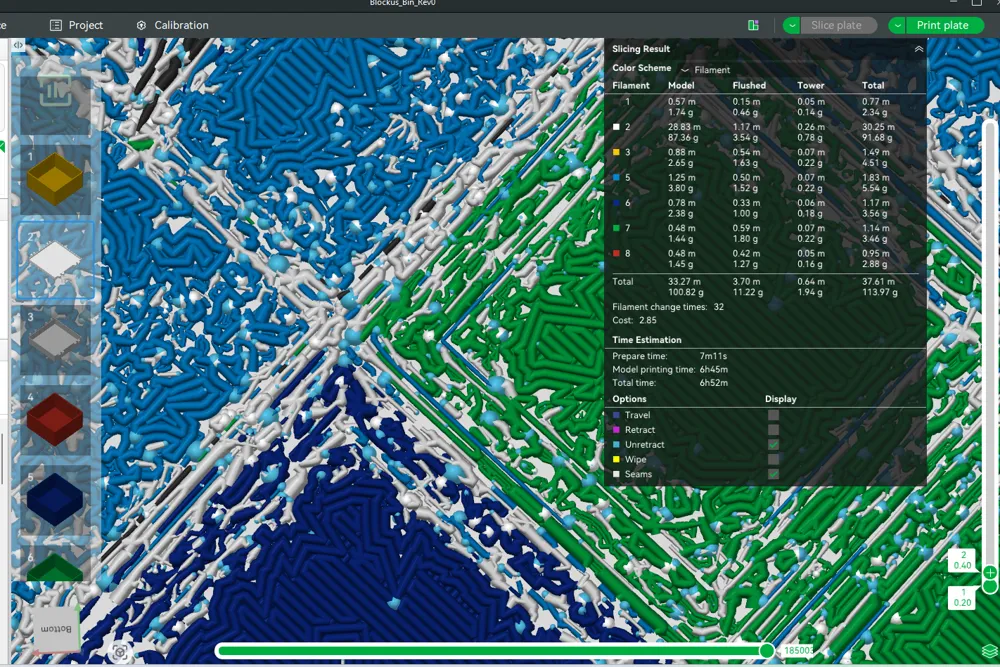Click the Slice plate button
The height and width of the screenshot is (667, 1000).
(x=836, y=25)
